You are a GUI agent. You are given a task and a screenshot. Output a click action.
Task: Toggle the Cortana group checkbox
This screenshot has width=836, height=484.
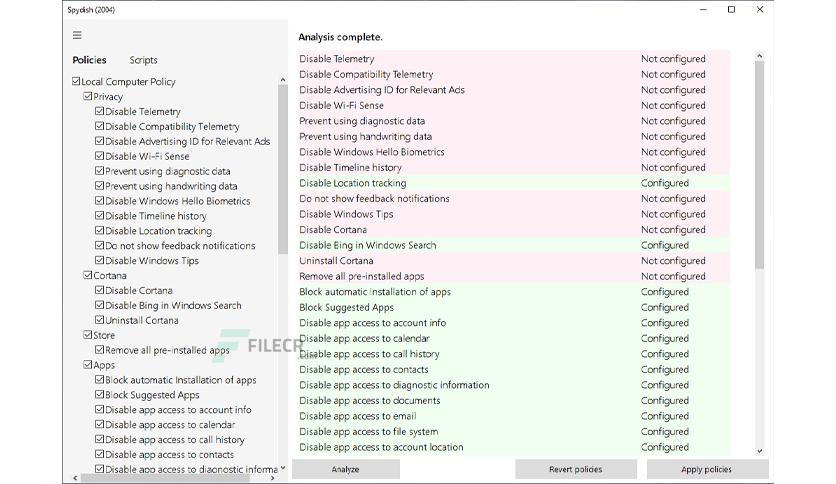pyautogui.click(x=87, y=275)
